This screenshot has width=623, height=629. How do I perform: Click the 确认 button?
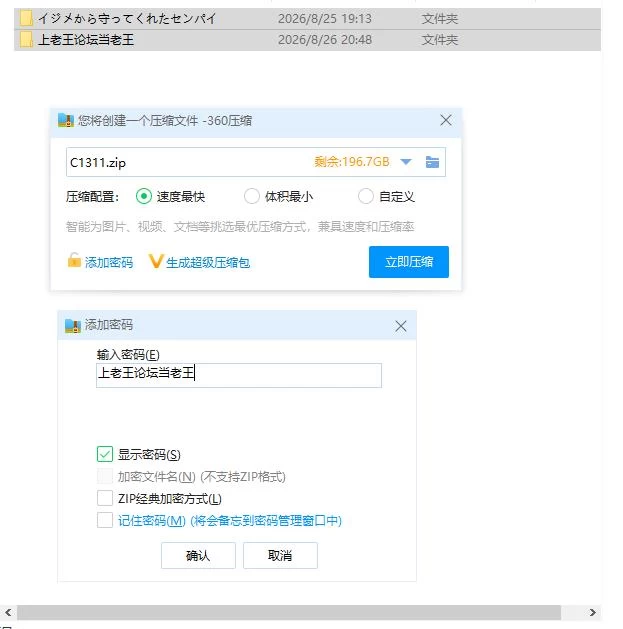pos(198,556)
